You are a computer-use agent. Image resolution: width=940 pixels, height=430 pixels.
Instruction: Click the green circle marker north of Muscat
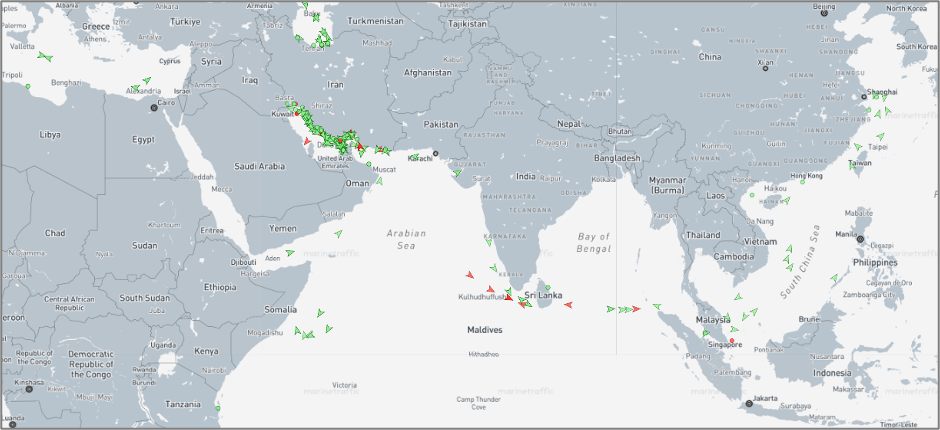(x=369, y=164)
